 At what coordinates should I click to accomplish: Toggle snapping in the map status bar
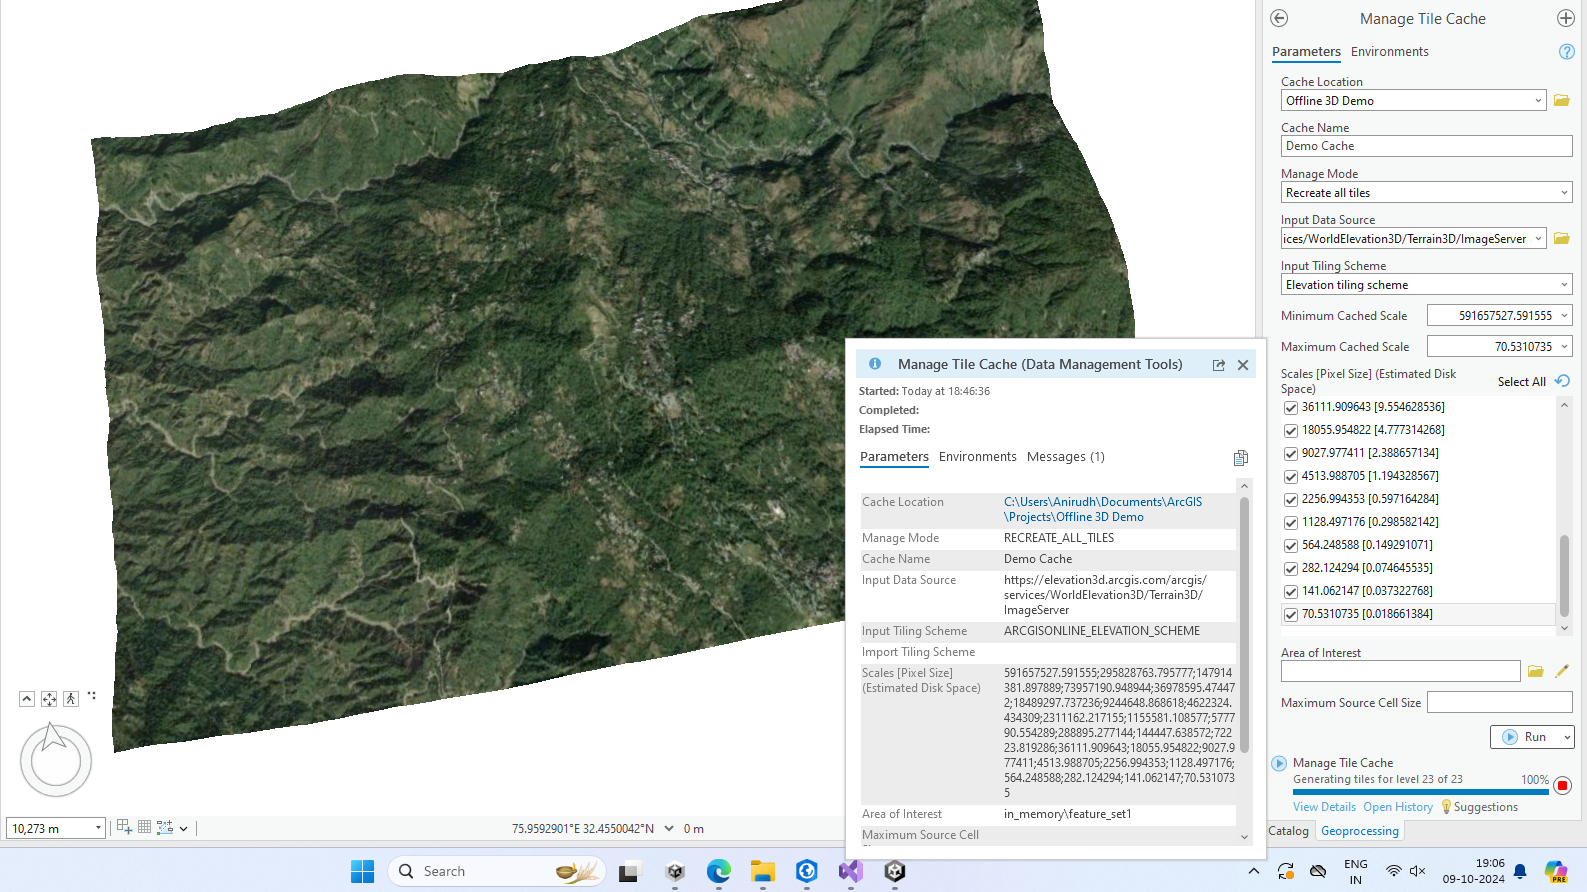(165, 827)
